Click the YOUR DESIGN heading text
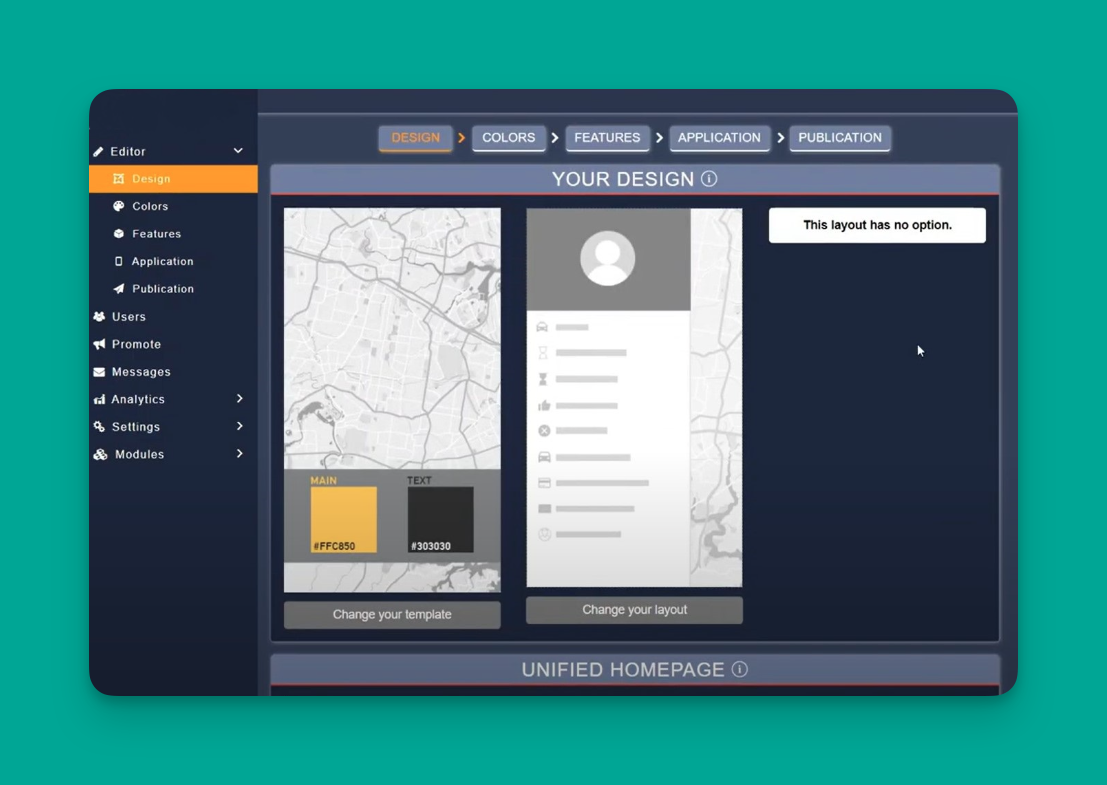 click(x=623, y=179)
